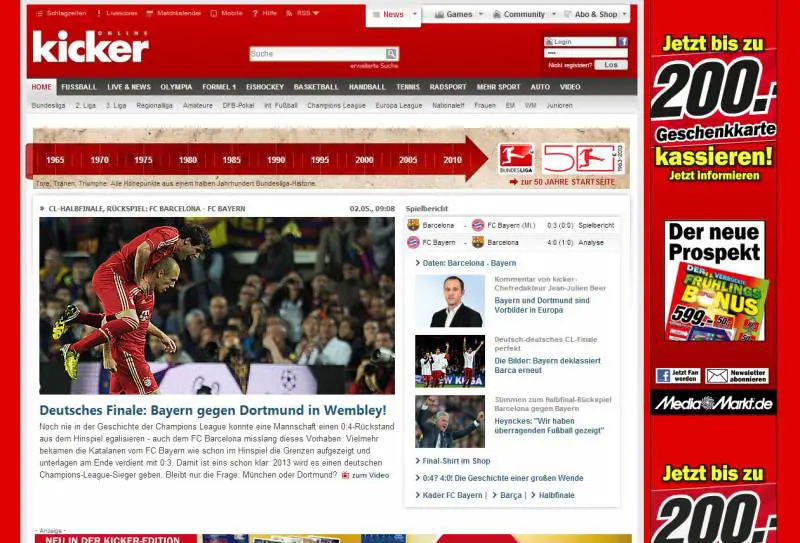Click thumbnail of Jean-Julien Beer commentary

tap(450, 301)
